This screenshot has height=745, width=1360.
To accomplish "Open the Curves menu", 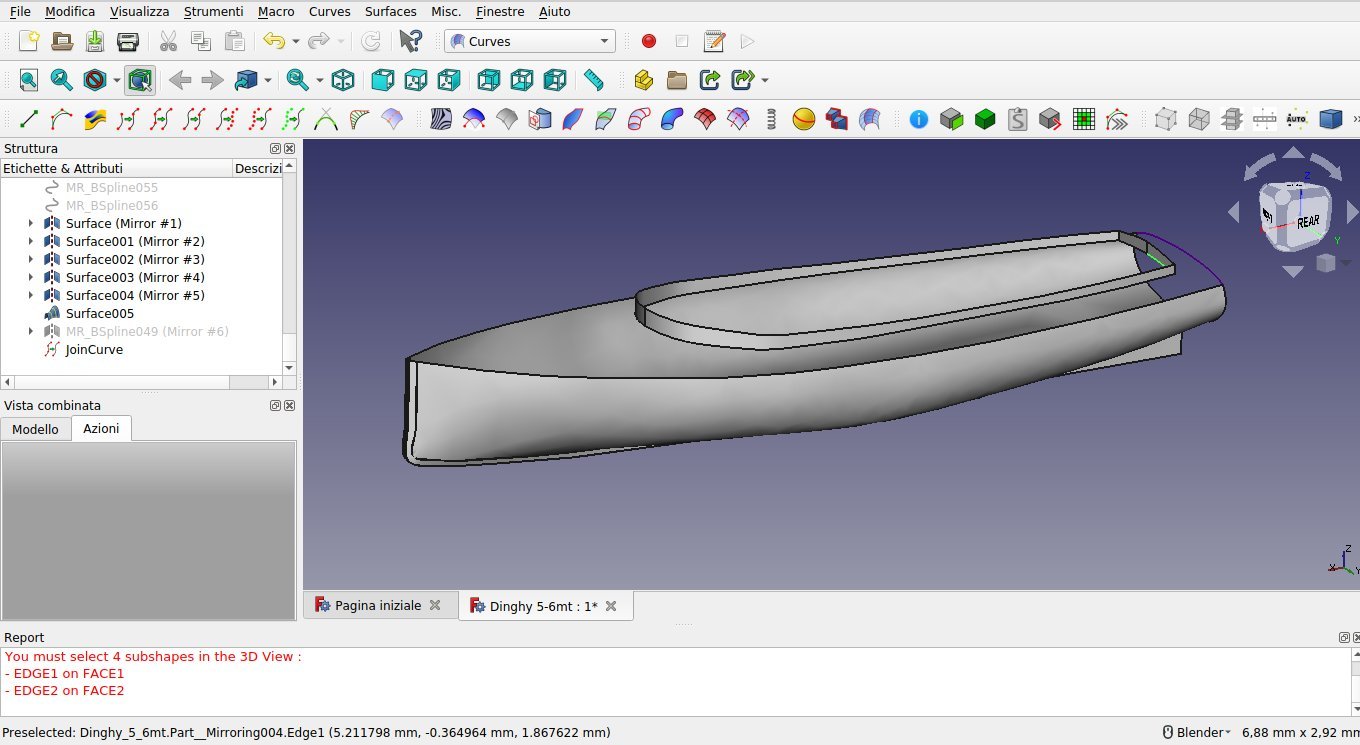I will click(330, 11).
